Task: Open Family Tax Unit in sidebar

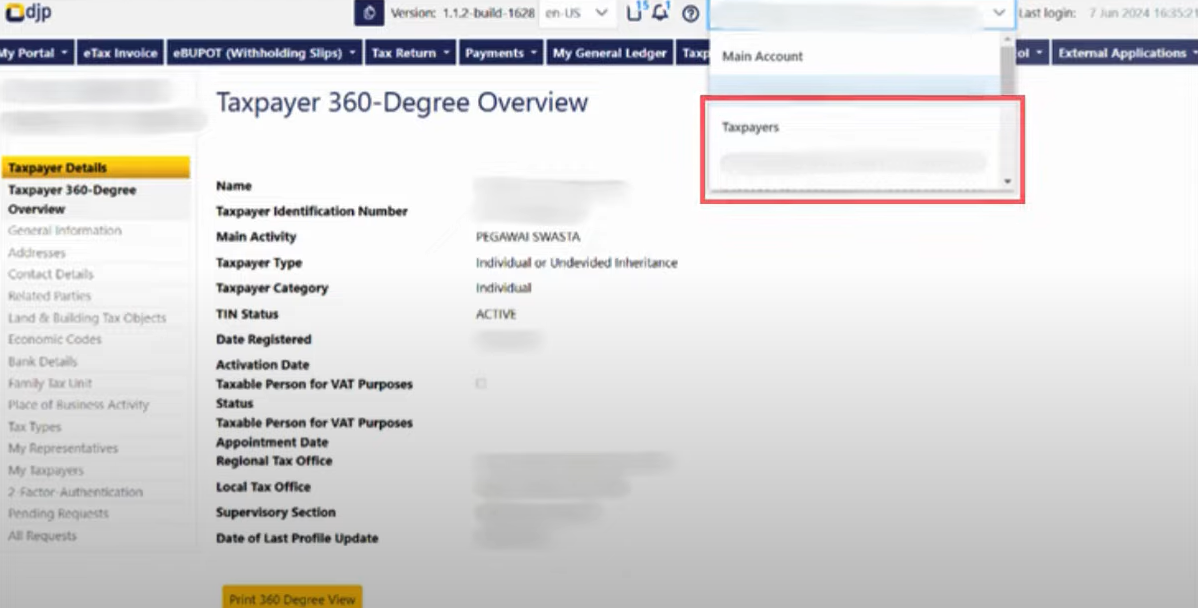Action: pyautogui.click(x=50, y=383)
